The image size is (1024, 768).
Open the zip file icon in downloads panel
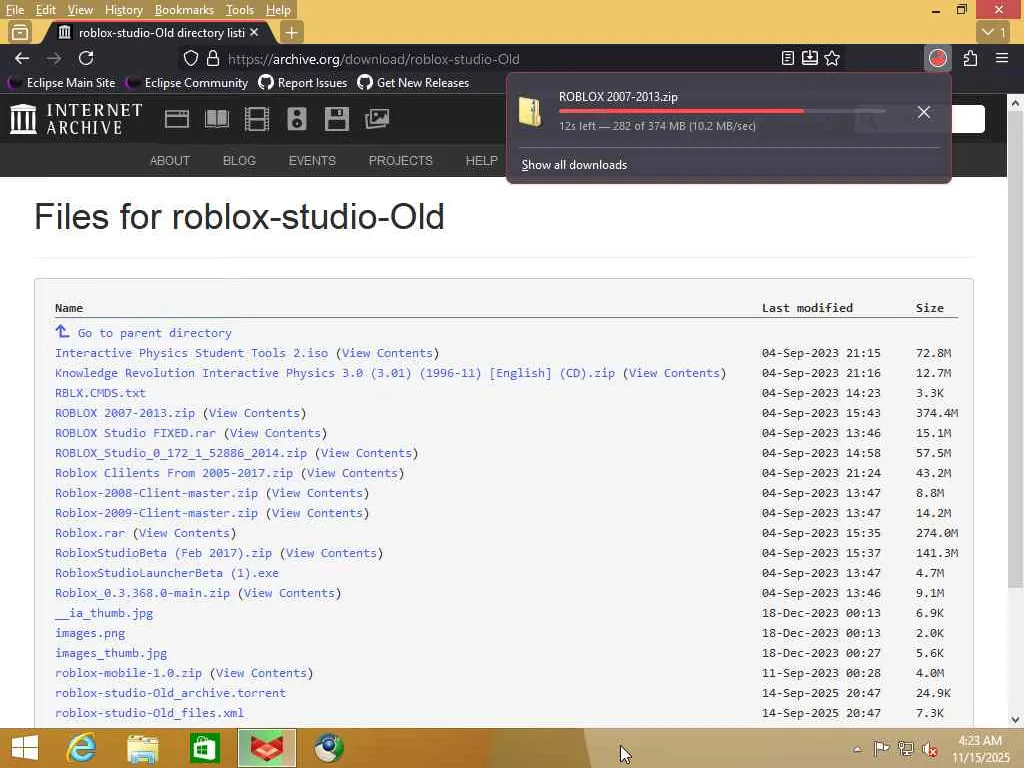[x=530, y=112]
